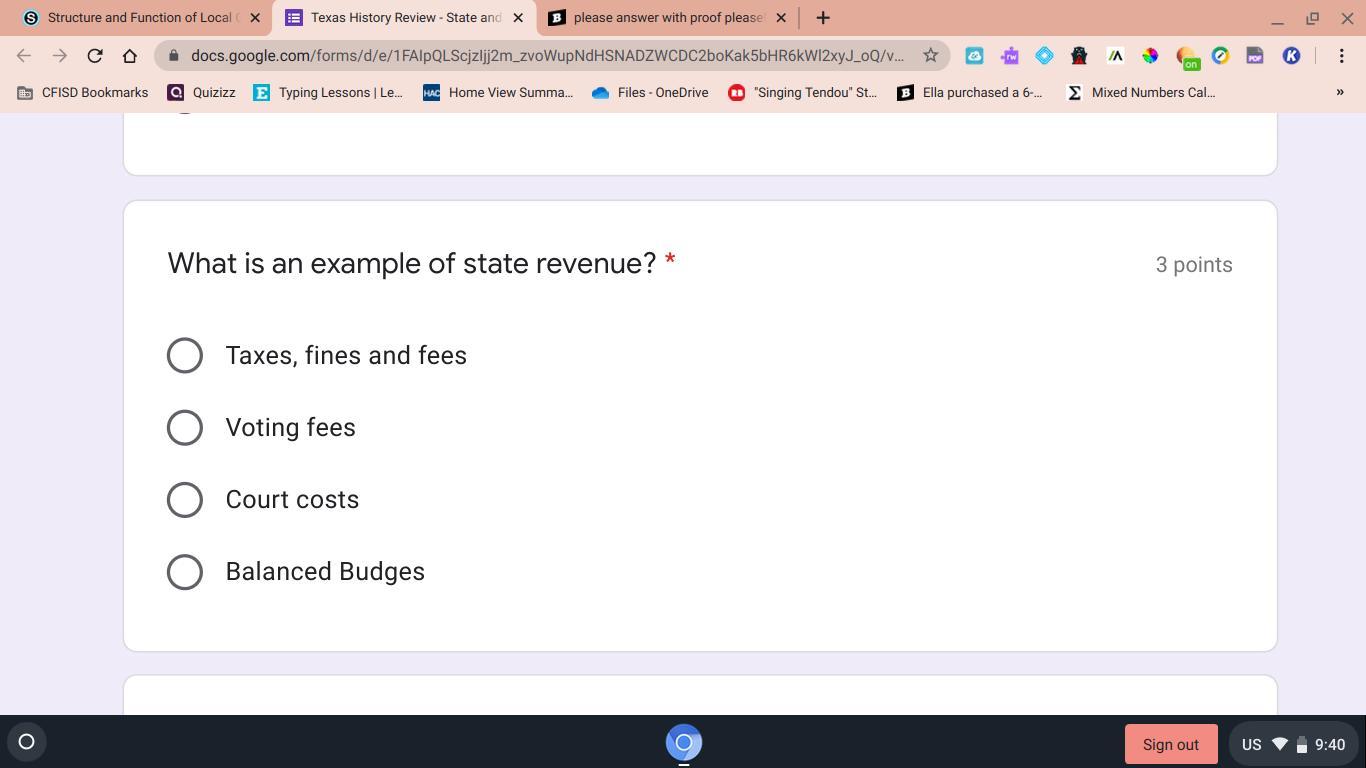Close the 'Structure and Function of Local' tab
The width and height of the screenshot is (1366, 768).
(x=255, y=18)
